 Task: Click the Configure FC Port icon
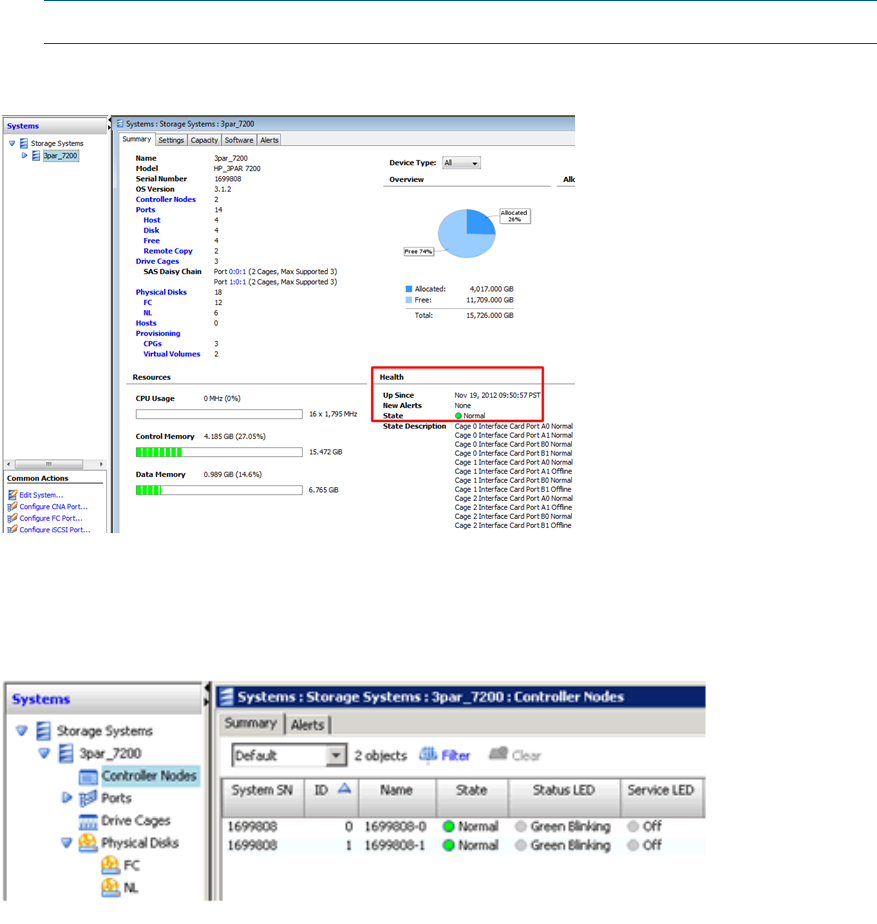[x=12, y=518]
